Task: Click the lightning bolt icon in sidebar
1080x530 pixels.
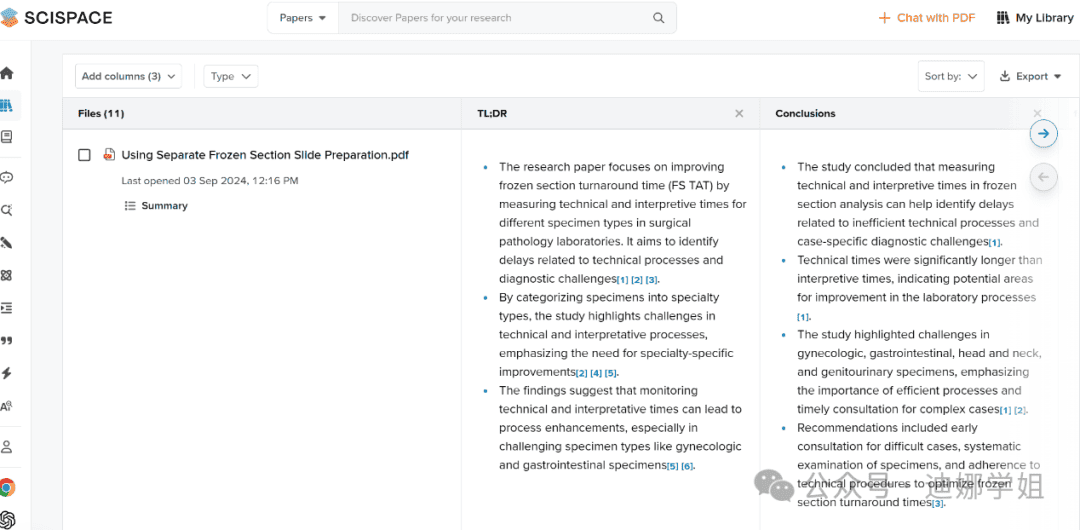Action: 7,373
